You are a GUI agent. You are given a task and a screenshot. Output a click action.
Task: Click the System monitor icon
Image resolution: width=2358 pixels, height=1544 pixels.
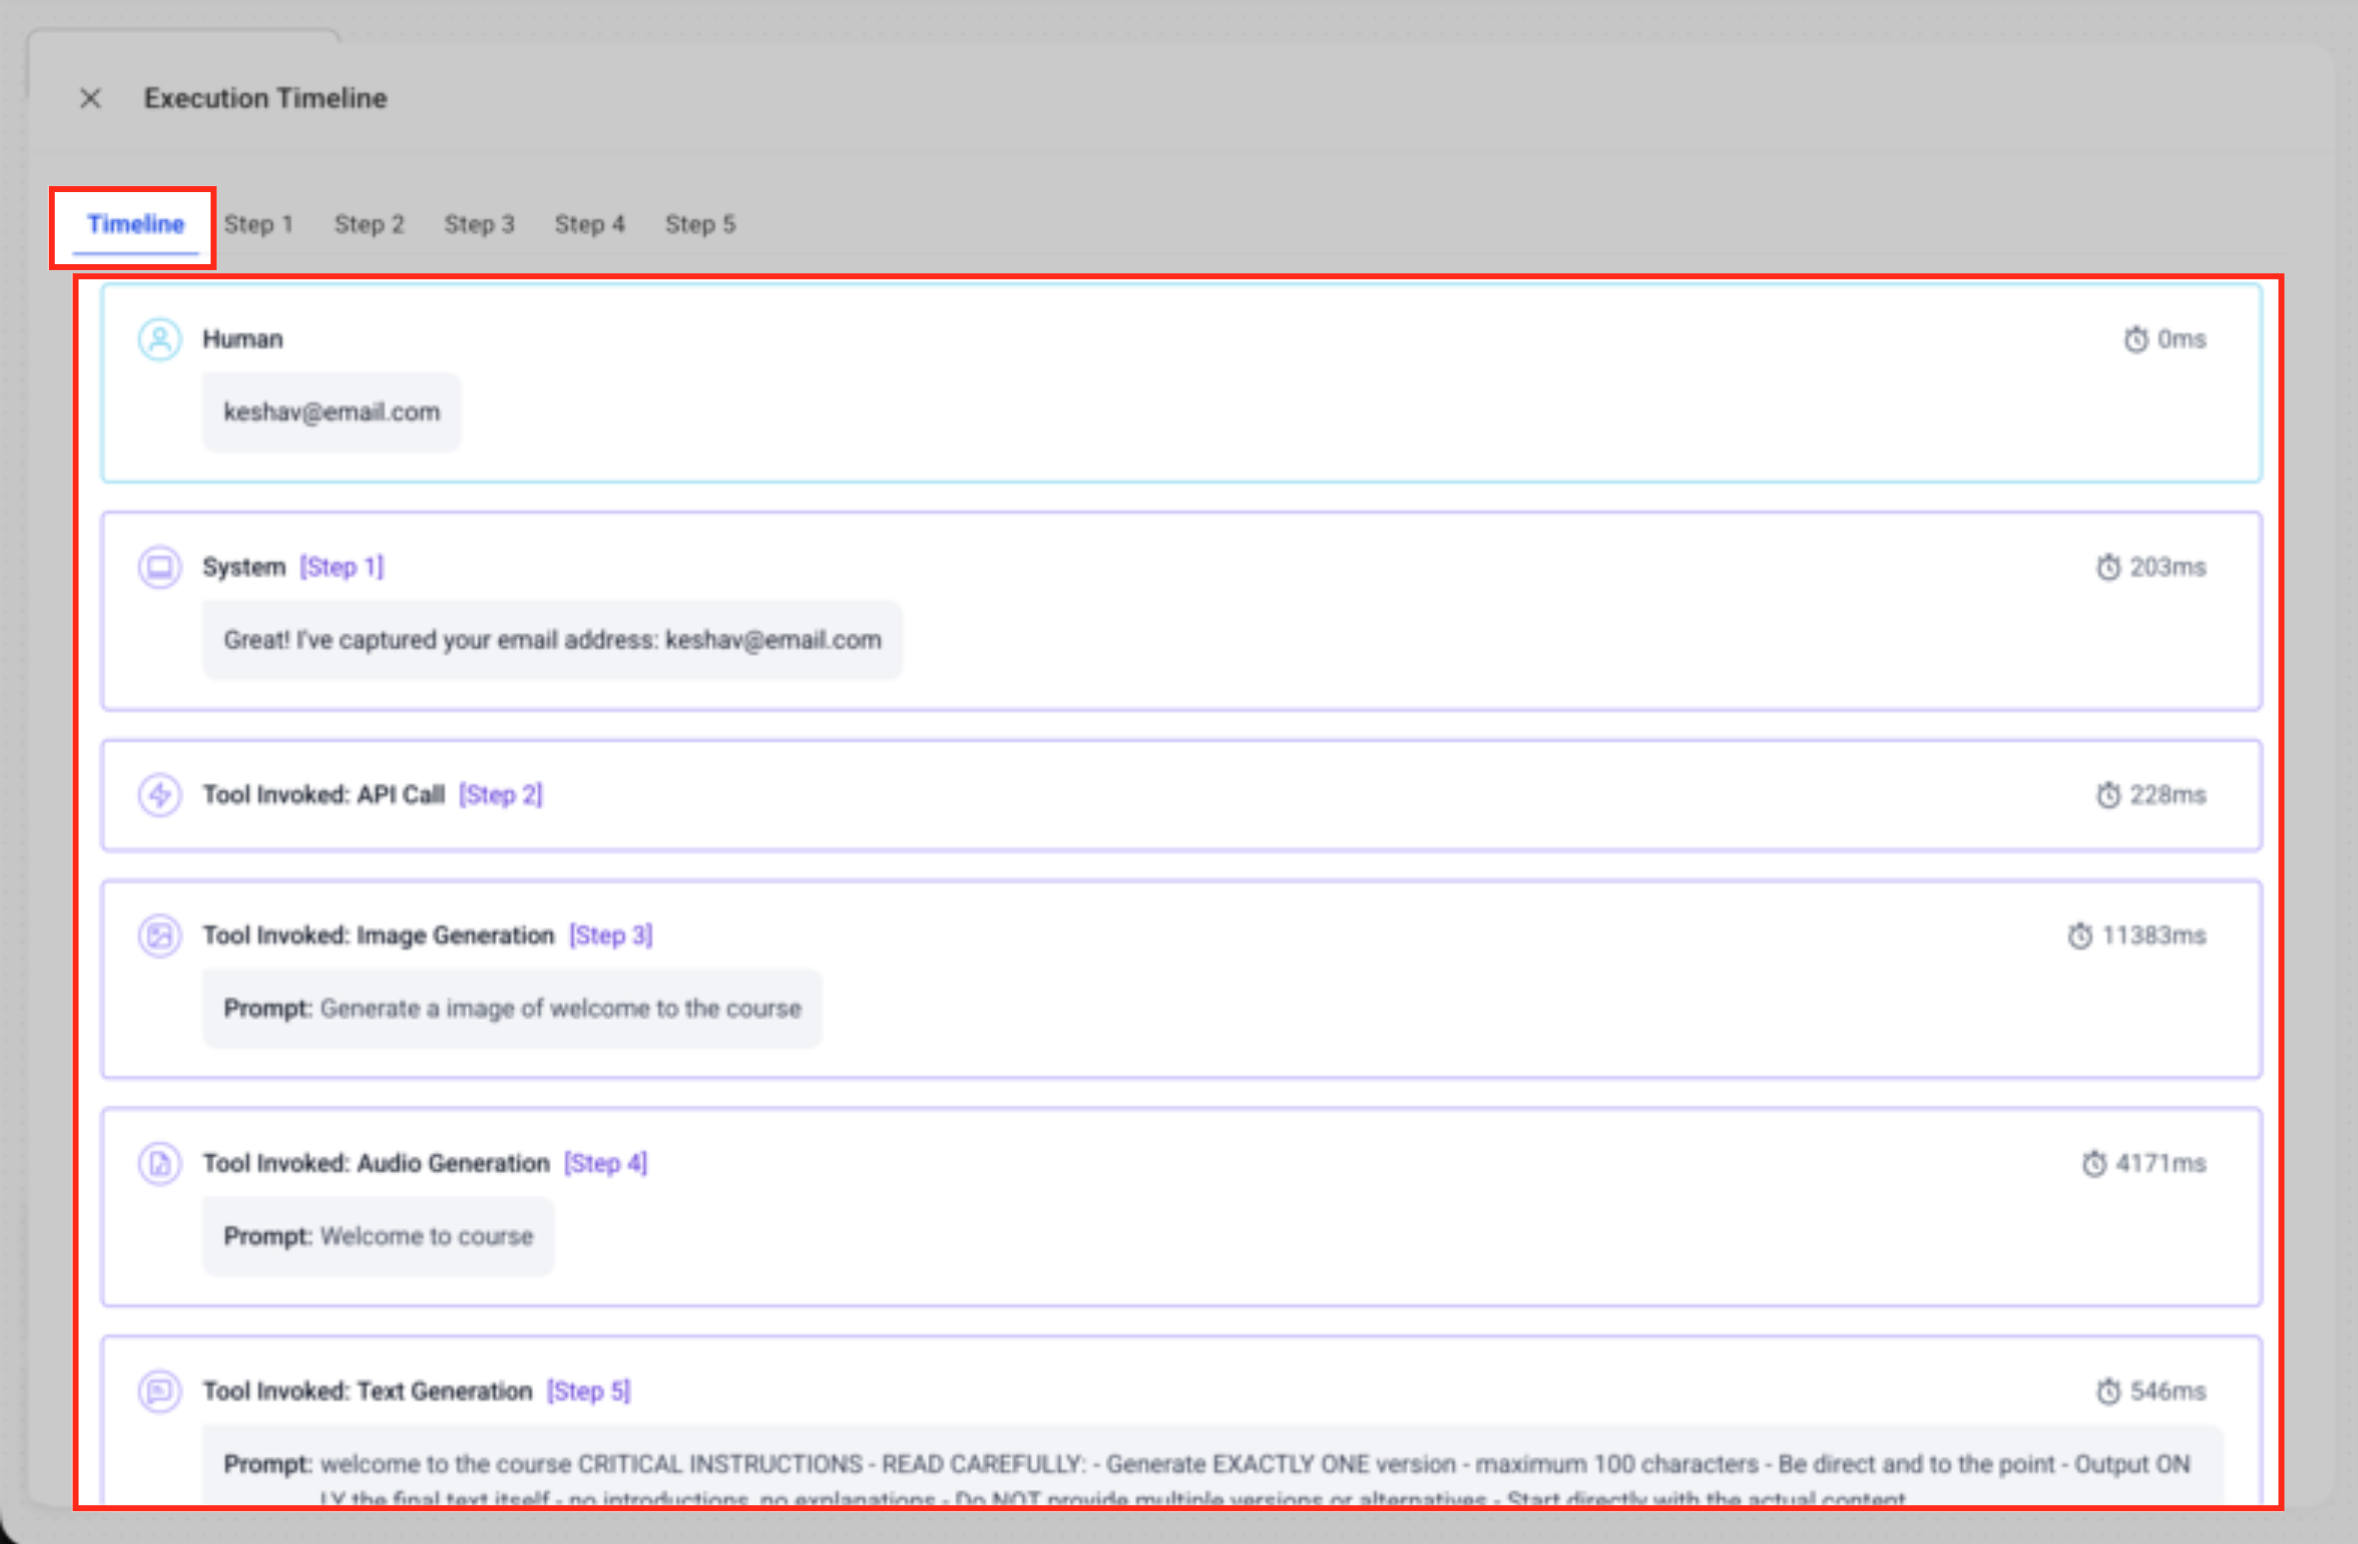[159, 567]
